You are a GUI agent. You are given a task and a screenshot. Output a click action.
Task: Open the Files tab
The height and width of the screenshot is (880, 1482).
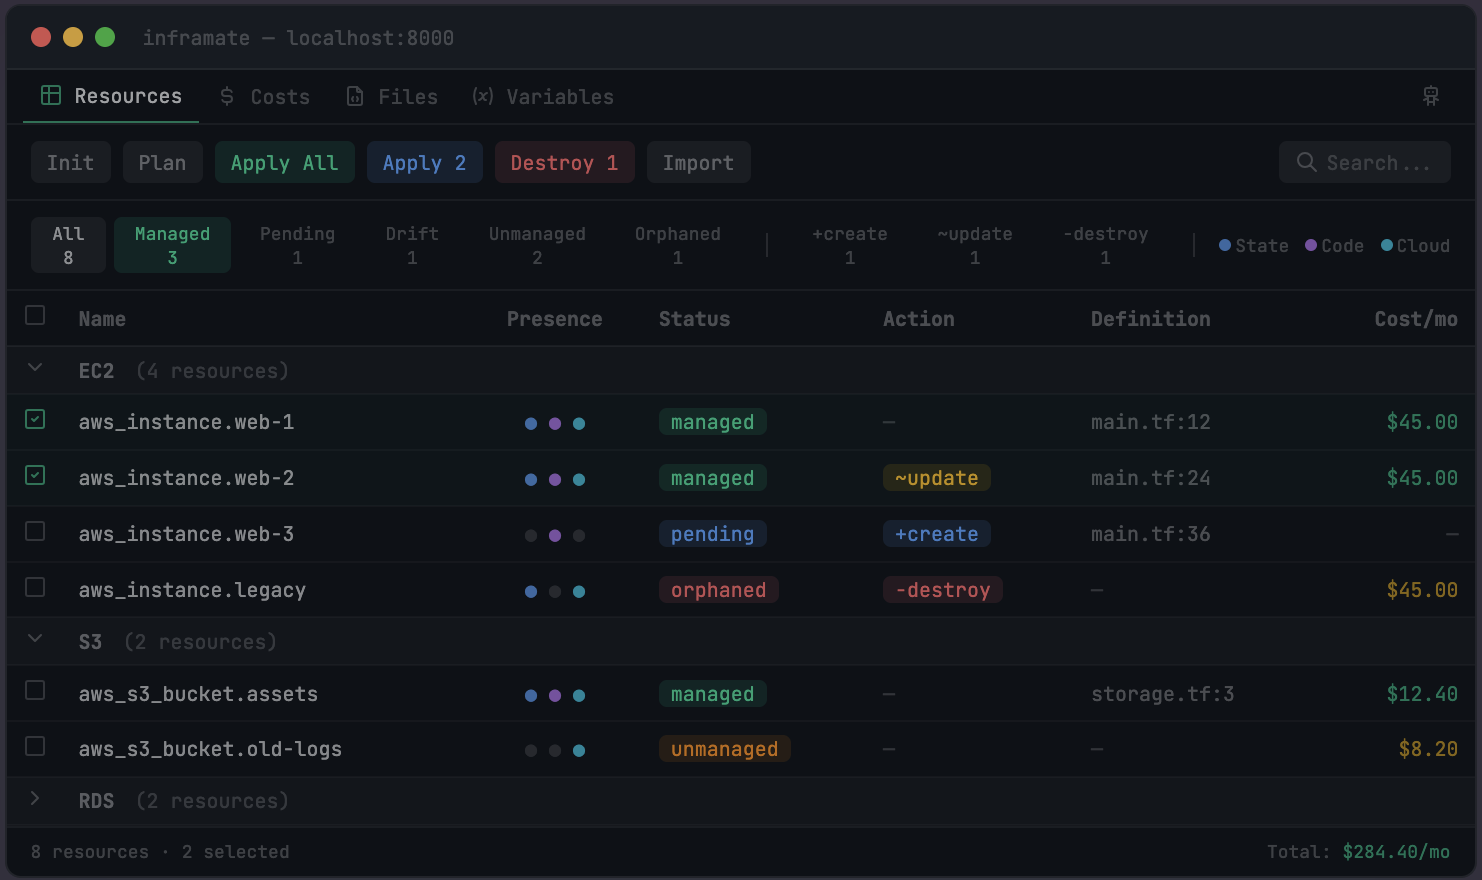point(392,97)
